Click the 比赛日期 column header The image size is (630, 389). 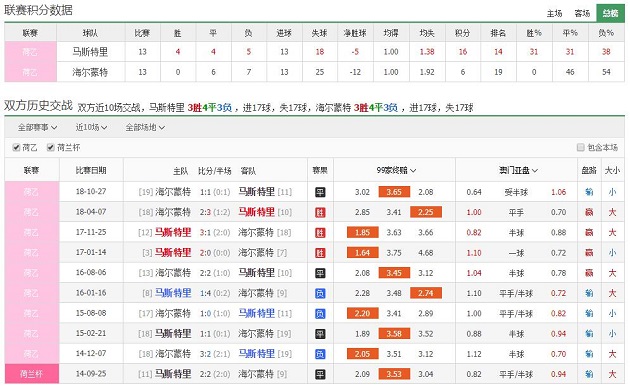pyautogui.click(x=91, y=170)
